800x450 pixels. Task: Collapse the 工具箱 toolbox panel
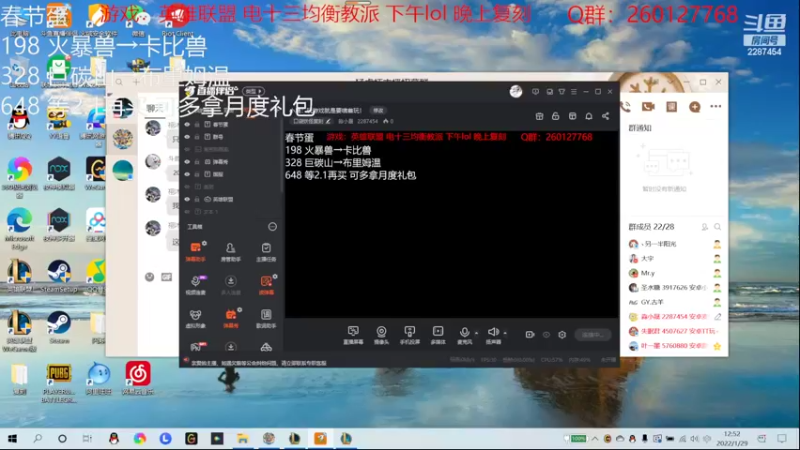tap(272, 227)
